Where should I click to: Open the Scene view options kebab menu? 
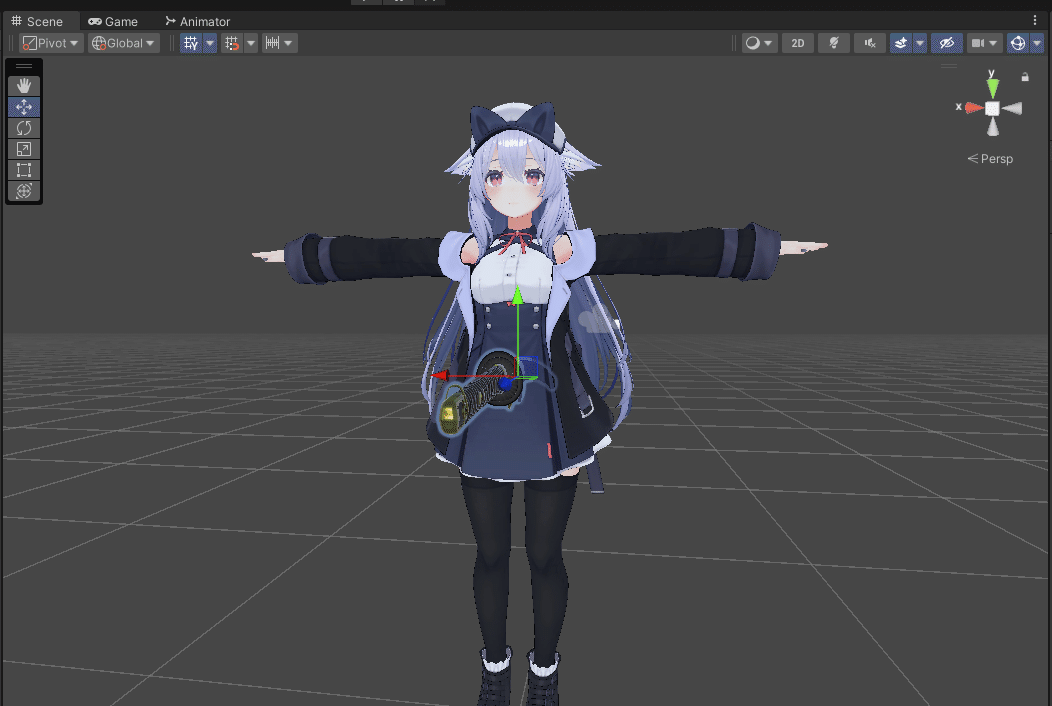click(1035, 20)
